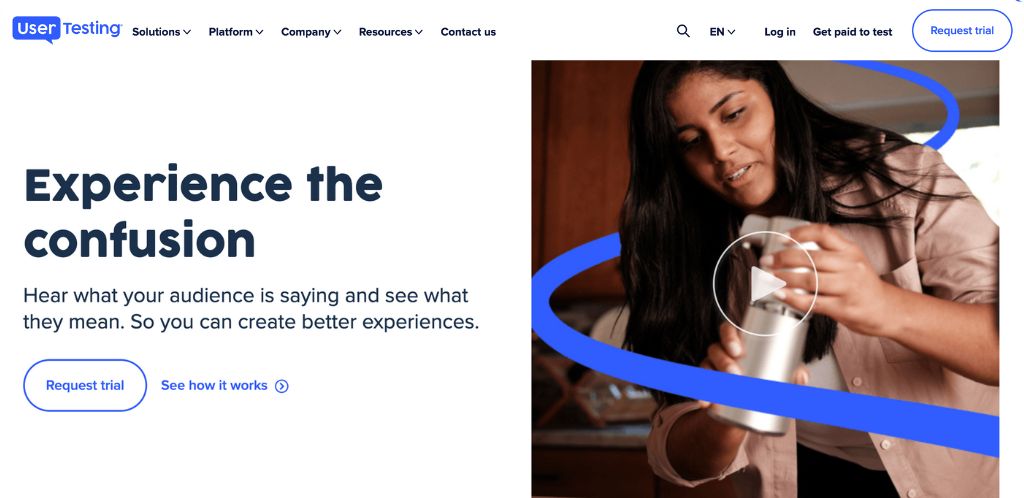The height and width of the screenshot is (498, 1024).
Task: Open Get paid to test link
Action: 852,31
